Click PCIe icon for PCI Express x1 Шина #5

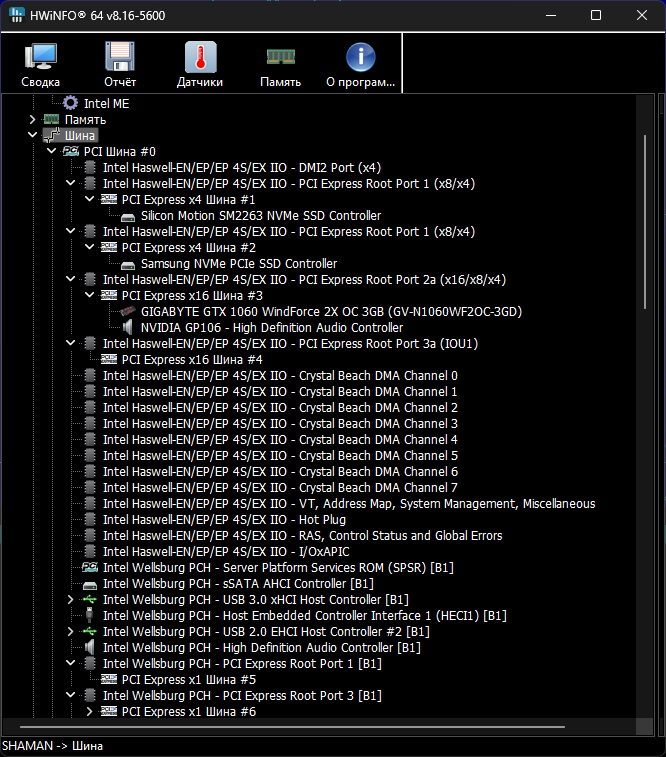coord(109,679)
